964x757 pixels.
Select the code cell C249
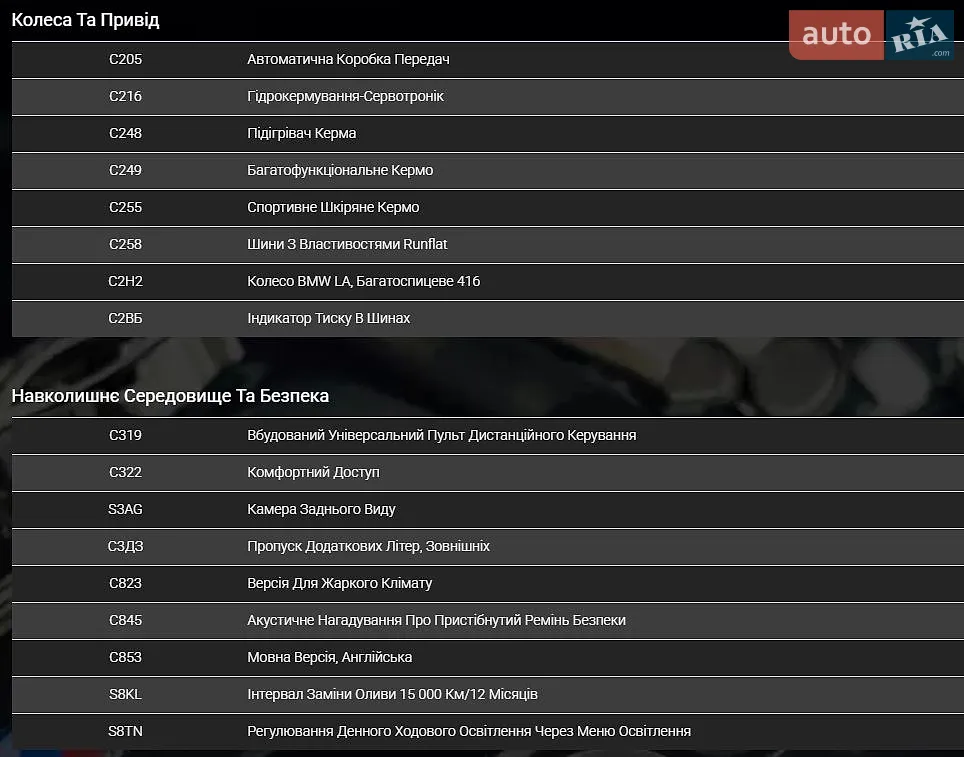(125, 170)
